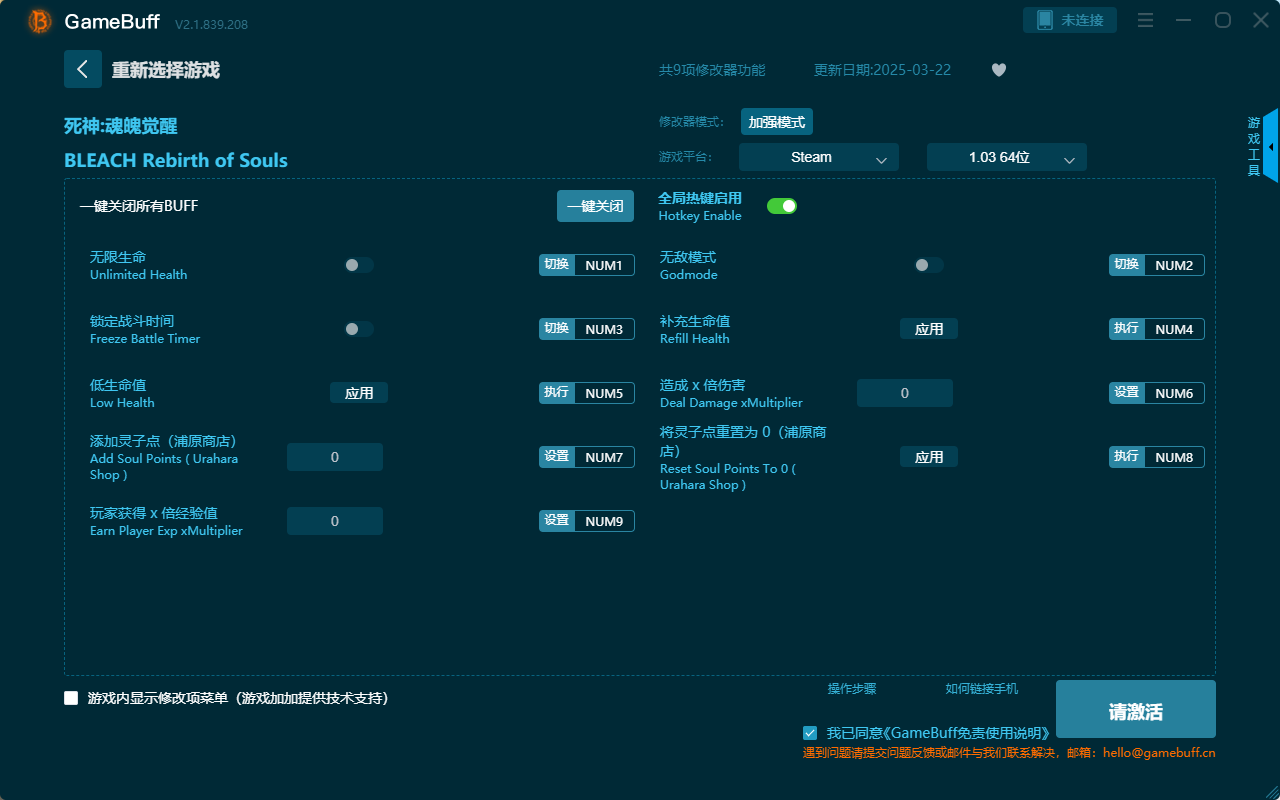This screenshot has height=800, width=1280.
Task: Enable the Unlimited Health toggle
Action: 359,264
